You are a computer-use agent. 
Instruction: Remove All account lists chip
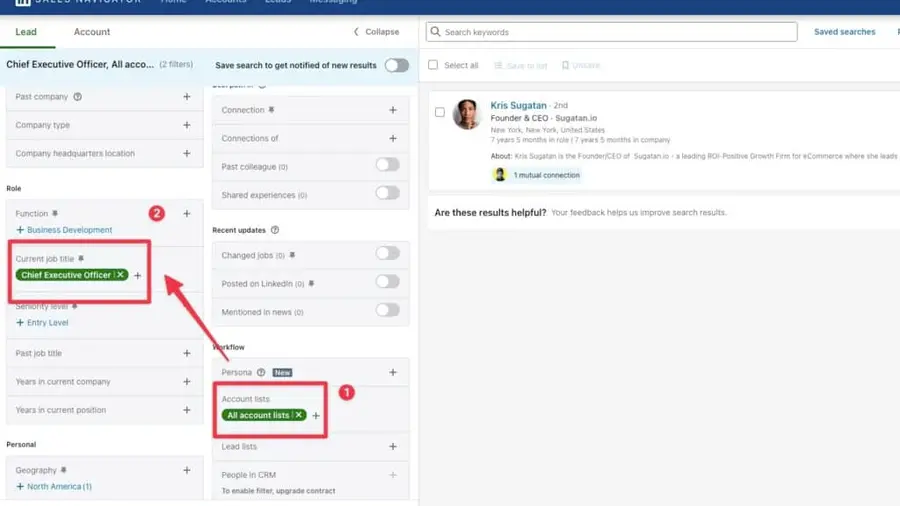pos(298,415)
